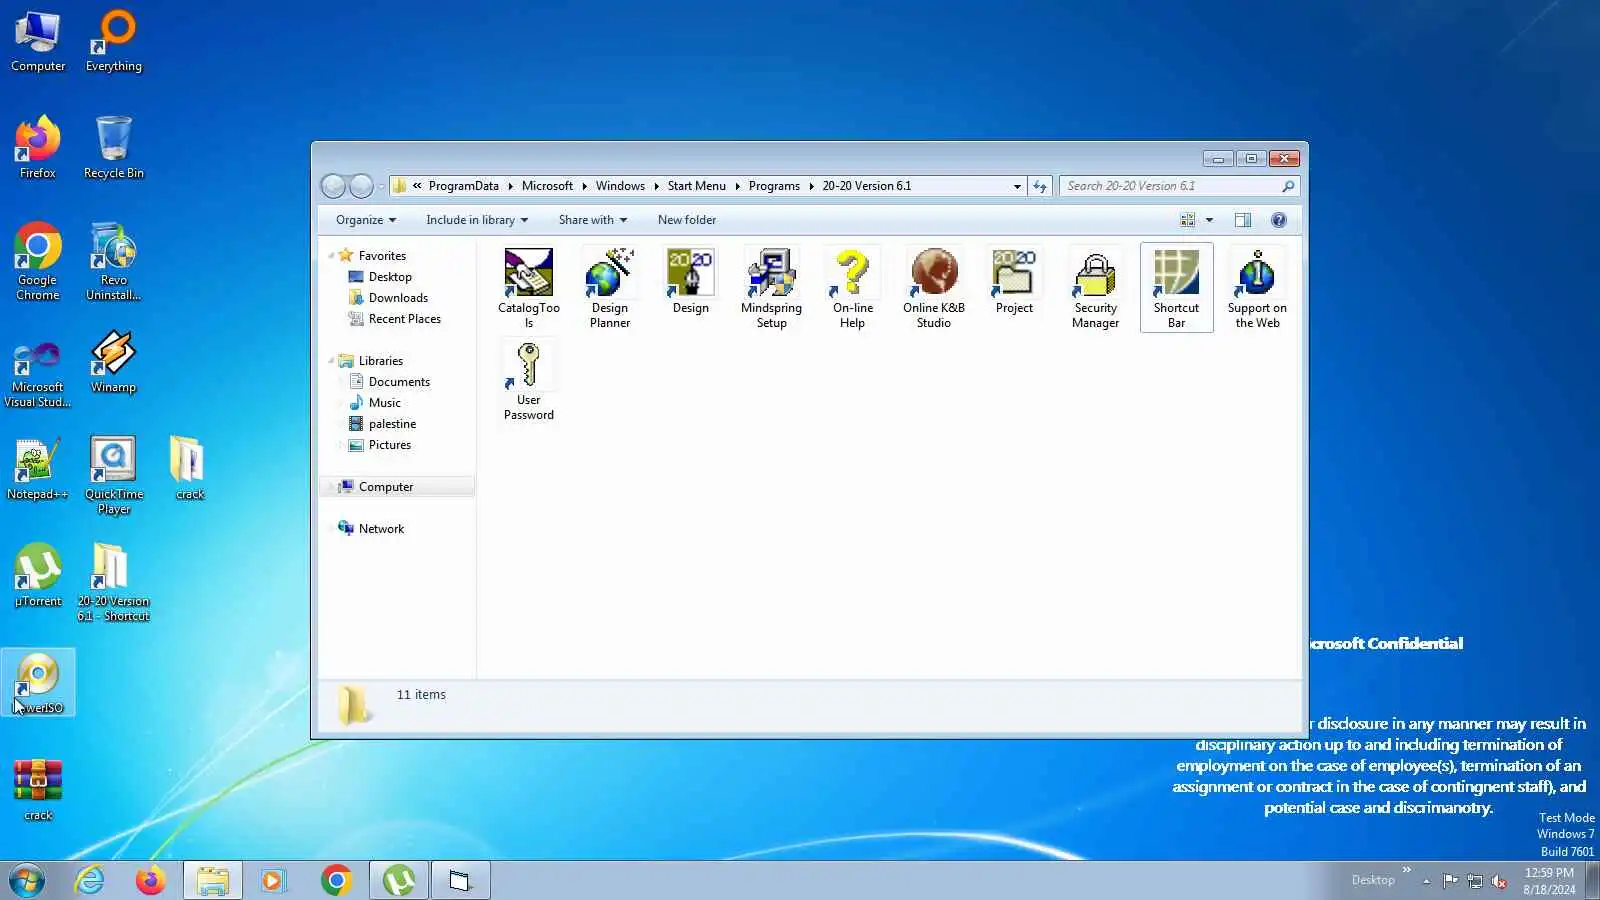Image resolution: width=1600 pixels, height=900 pixels.
Task: Select the crack WinRAR archive on desktop
Action: 38,790
